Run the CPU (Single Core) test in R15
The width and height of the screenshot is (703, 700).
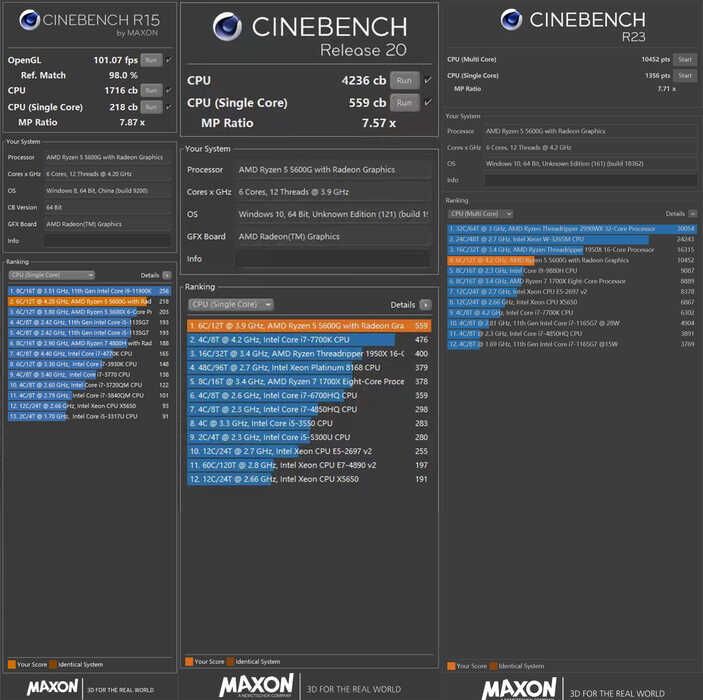click(151, 107)
